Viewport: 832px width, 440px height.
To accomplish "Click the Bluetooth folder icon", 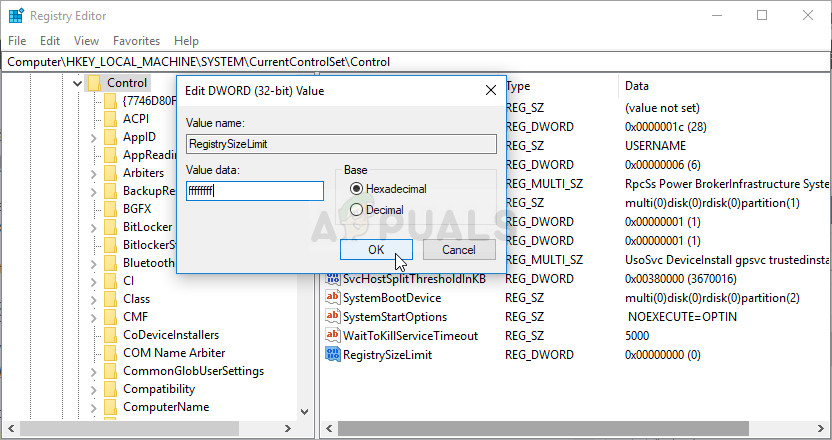I will [110, 263].
